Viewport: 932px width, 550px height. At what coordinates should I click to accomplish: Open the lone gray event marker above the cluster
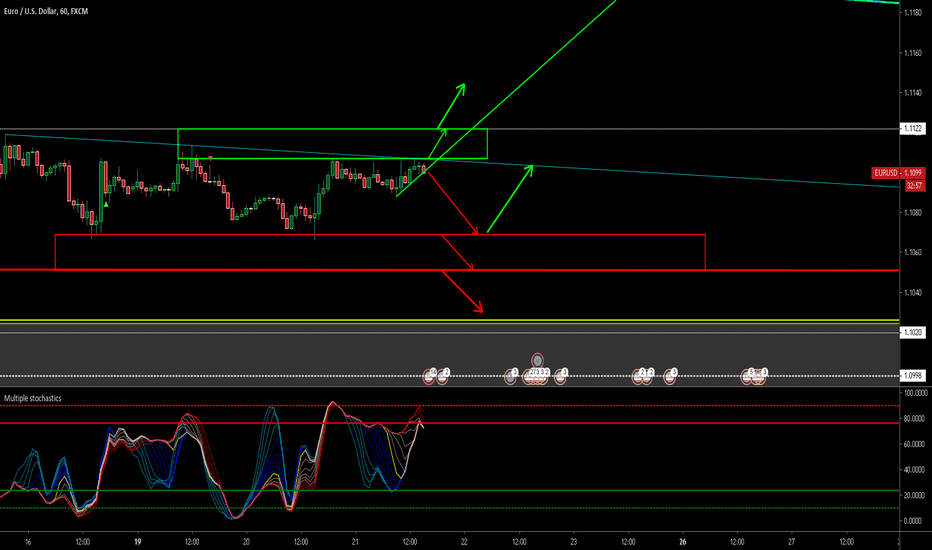[537, 360]
